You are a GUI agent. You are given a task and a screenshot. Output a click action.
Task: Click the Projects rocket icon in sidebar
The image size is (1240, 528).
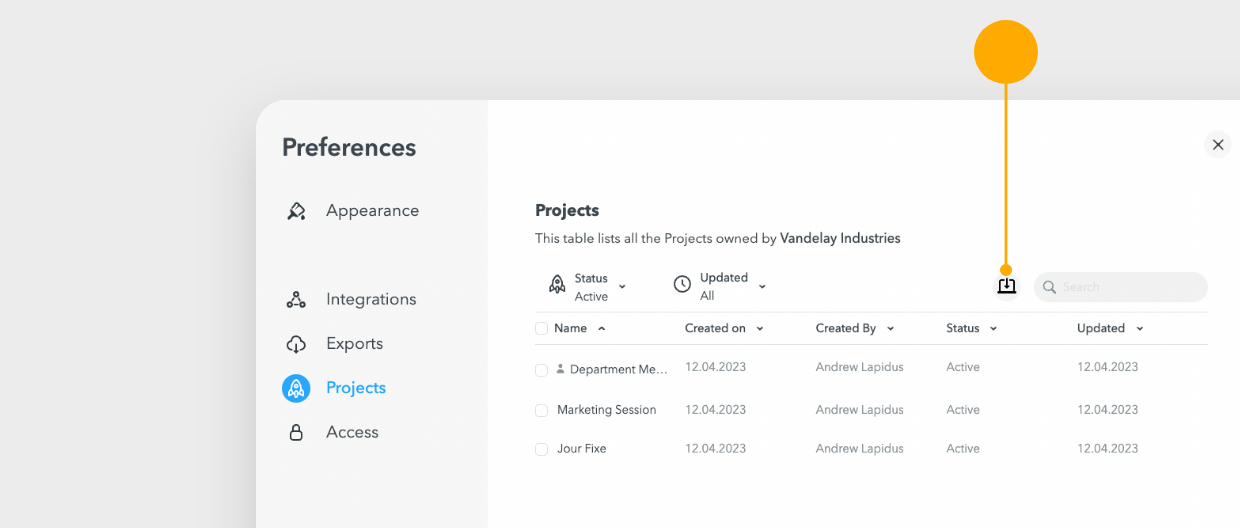pos(296,388)
